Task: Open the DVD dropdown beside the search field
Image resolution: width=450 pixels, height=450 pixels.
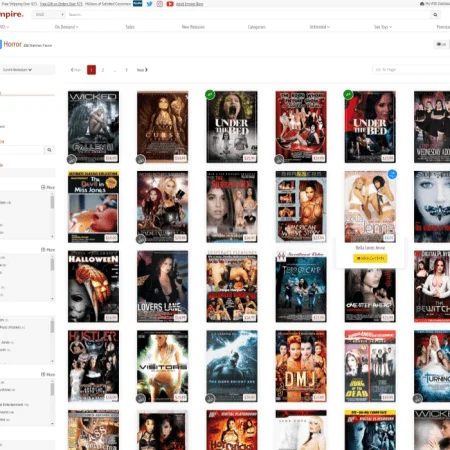Action: click(x=49, y=15)
